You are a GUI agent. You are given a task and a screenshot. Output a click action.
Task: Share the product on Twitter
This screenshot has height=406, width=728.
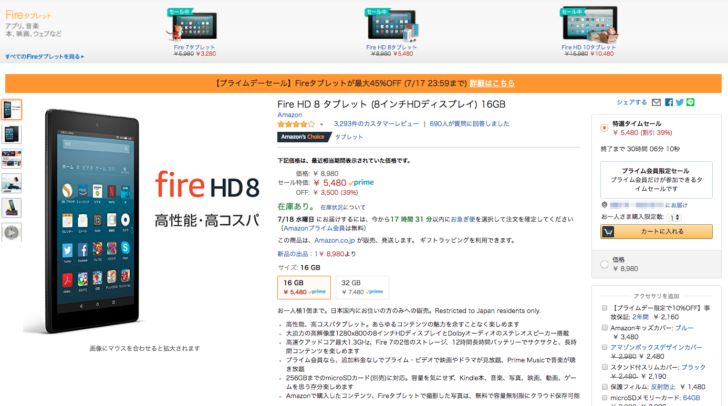(x=680, y=102)
